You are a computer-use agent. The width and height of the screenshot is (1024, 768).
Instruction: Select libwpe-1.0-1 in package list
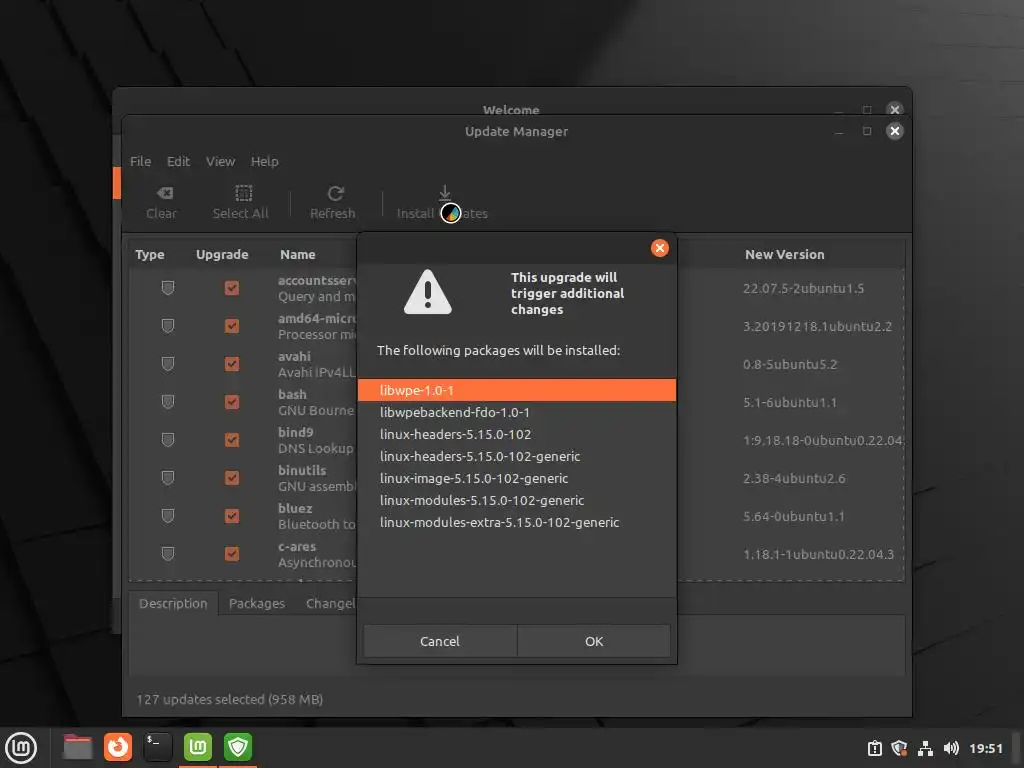(517, 391)
